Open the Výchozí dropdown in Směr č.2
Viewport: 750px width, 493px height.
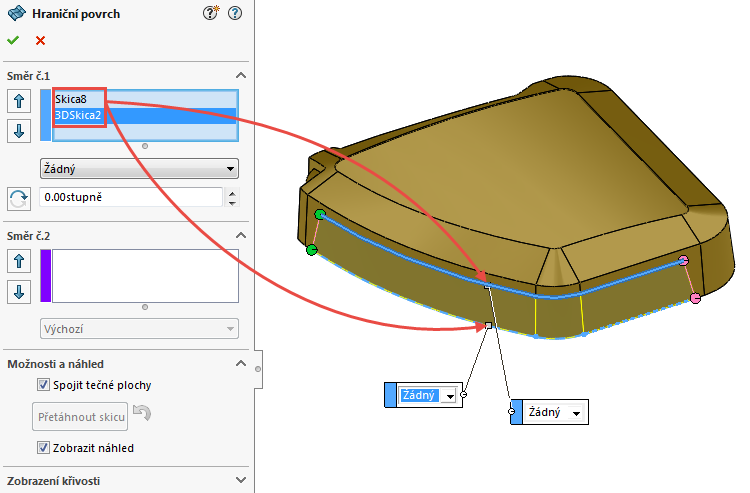pyautogui.click(x=139, y=329)
